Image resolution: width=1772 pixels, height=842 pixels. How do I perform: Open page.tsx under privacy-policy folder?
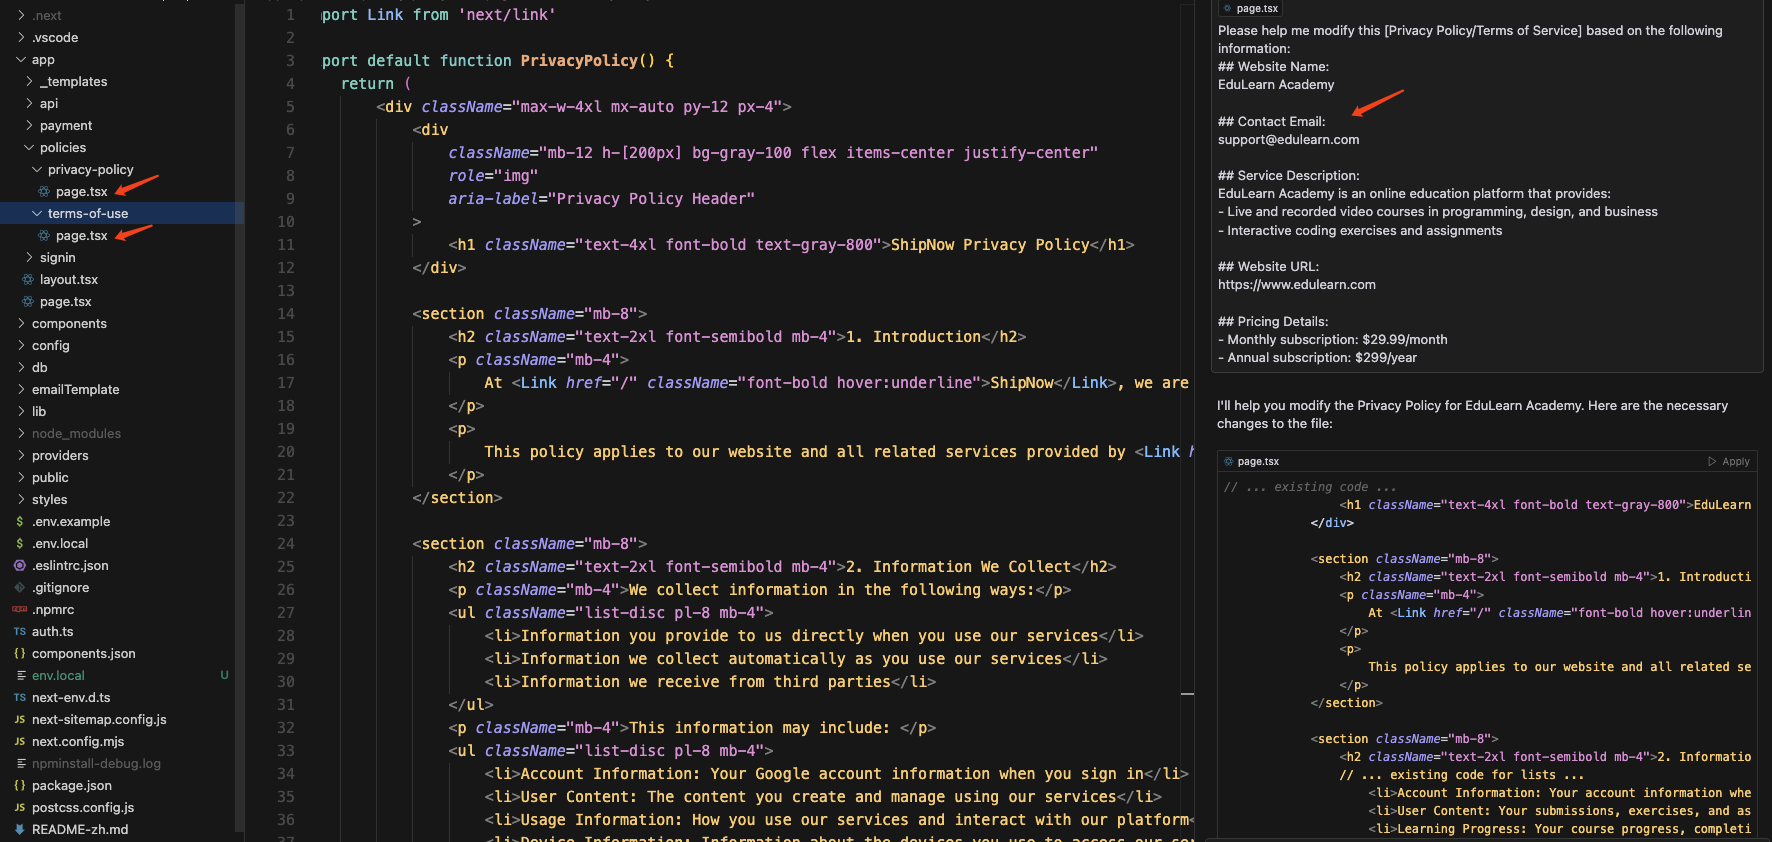(x=81, y=191)
